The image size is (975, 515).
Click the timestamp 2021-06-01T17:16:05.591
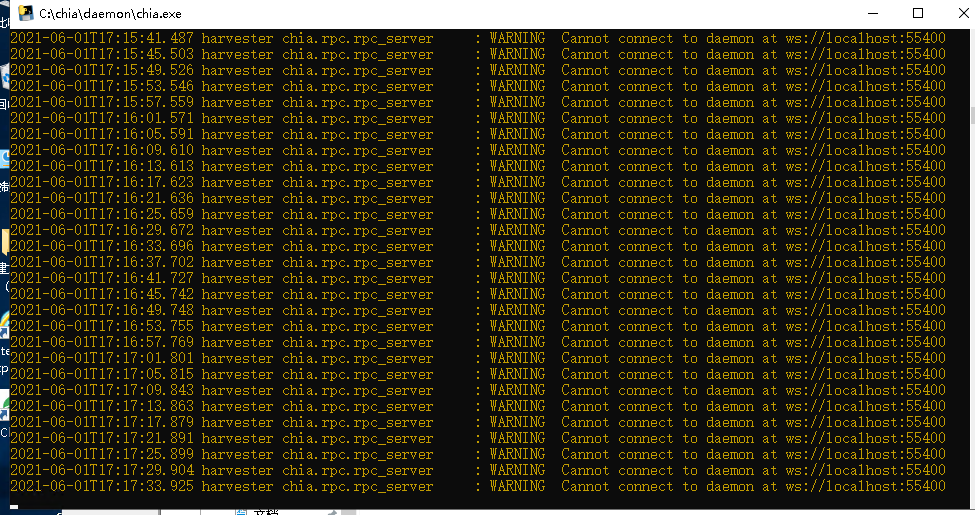102,134
